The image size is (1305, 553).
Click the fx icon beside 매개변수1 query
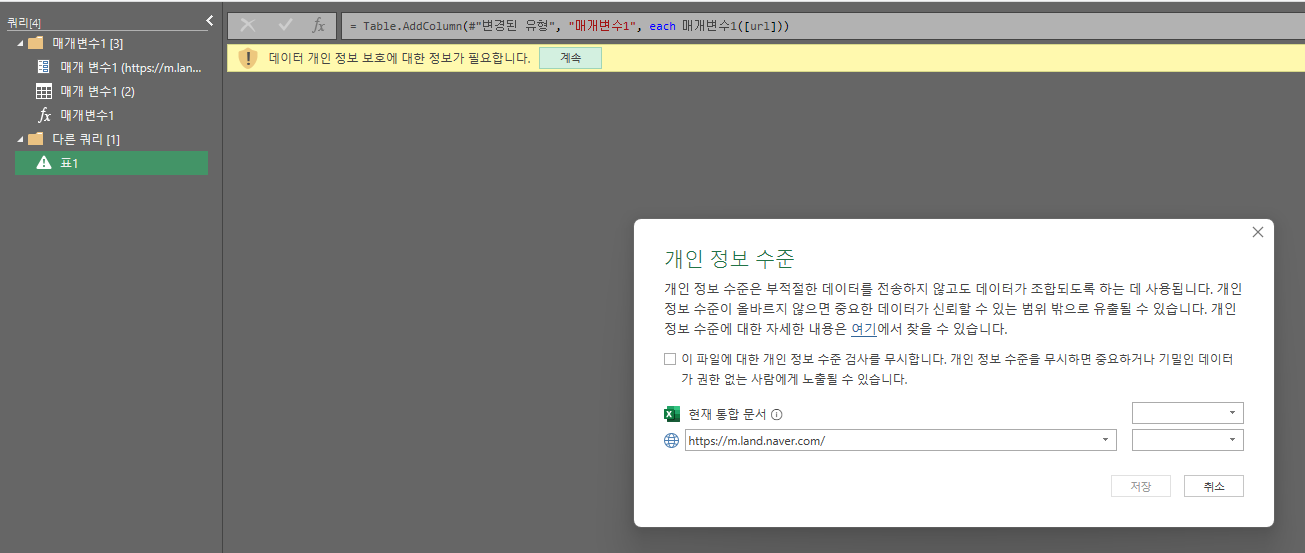click(x=44, y=115)
